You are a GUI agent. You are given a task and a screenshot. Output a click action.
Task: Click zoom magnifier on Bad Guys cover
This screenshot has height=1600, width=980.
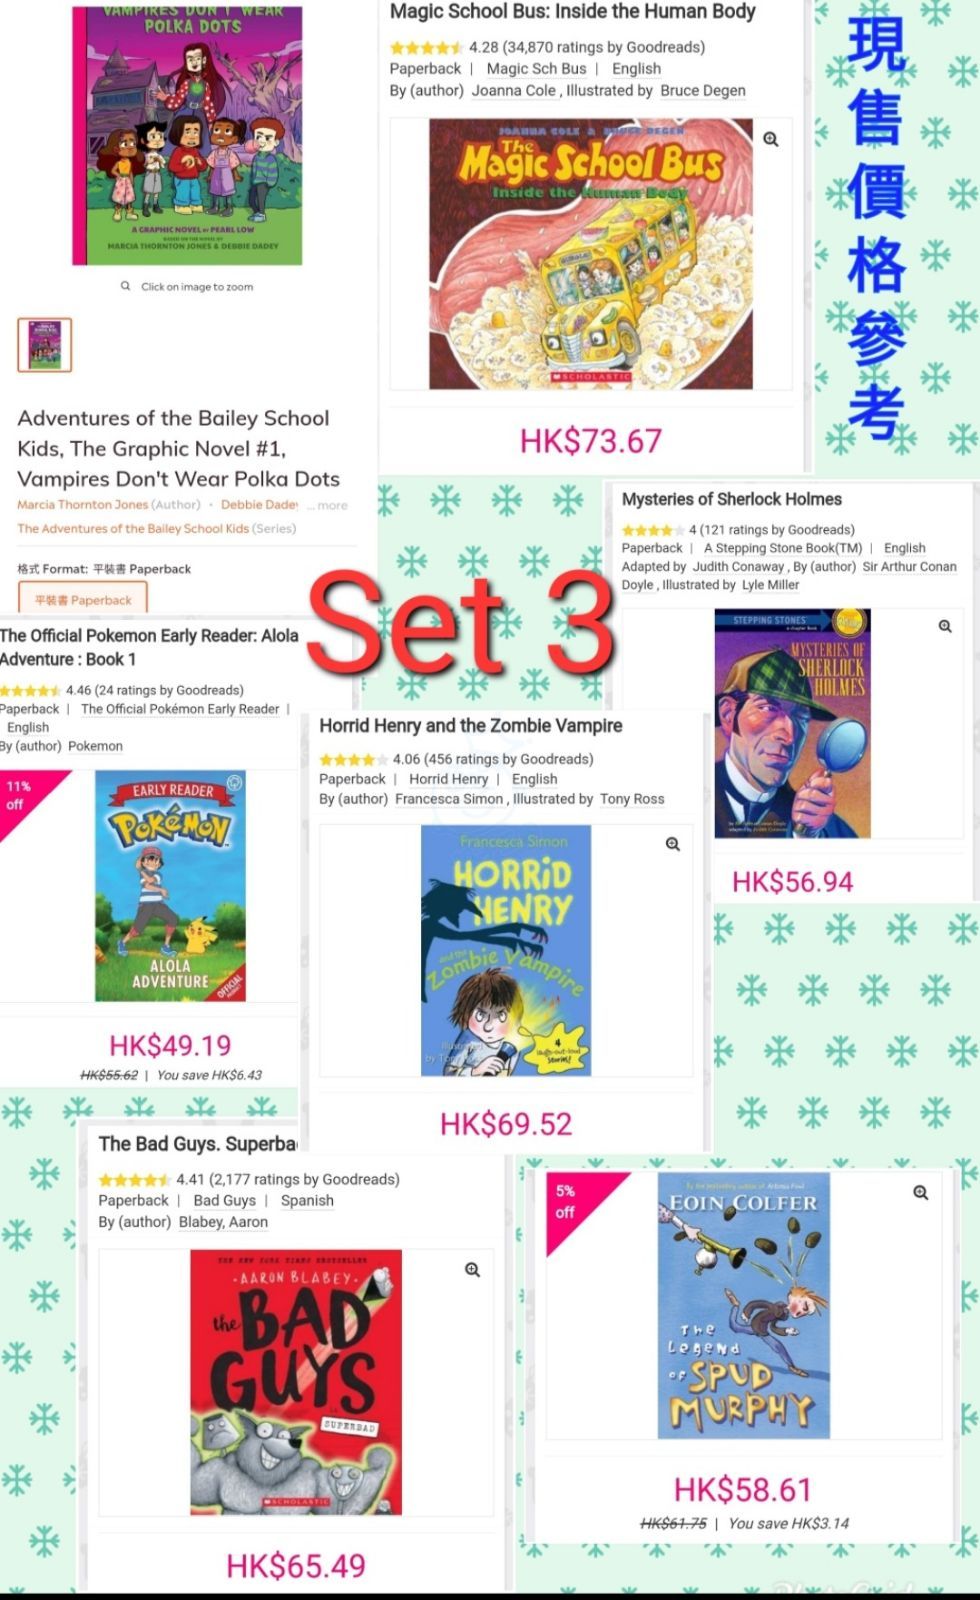[472, 1270]
